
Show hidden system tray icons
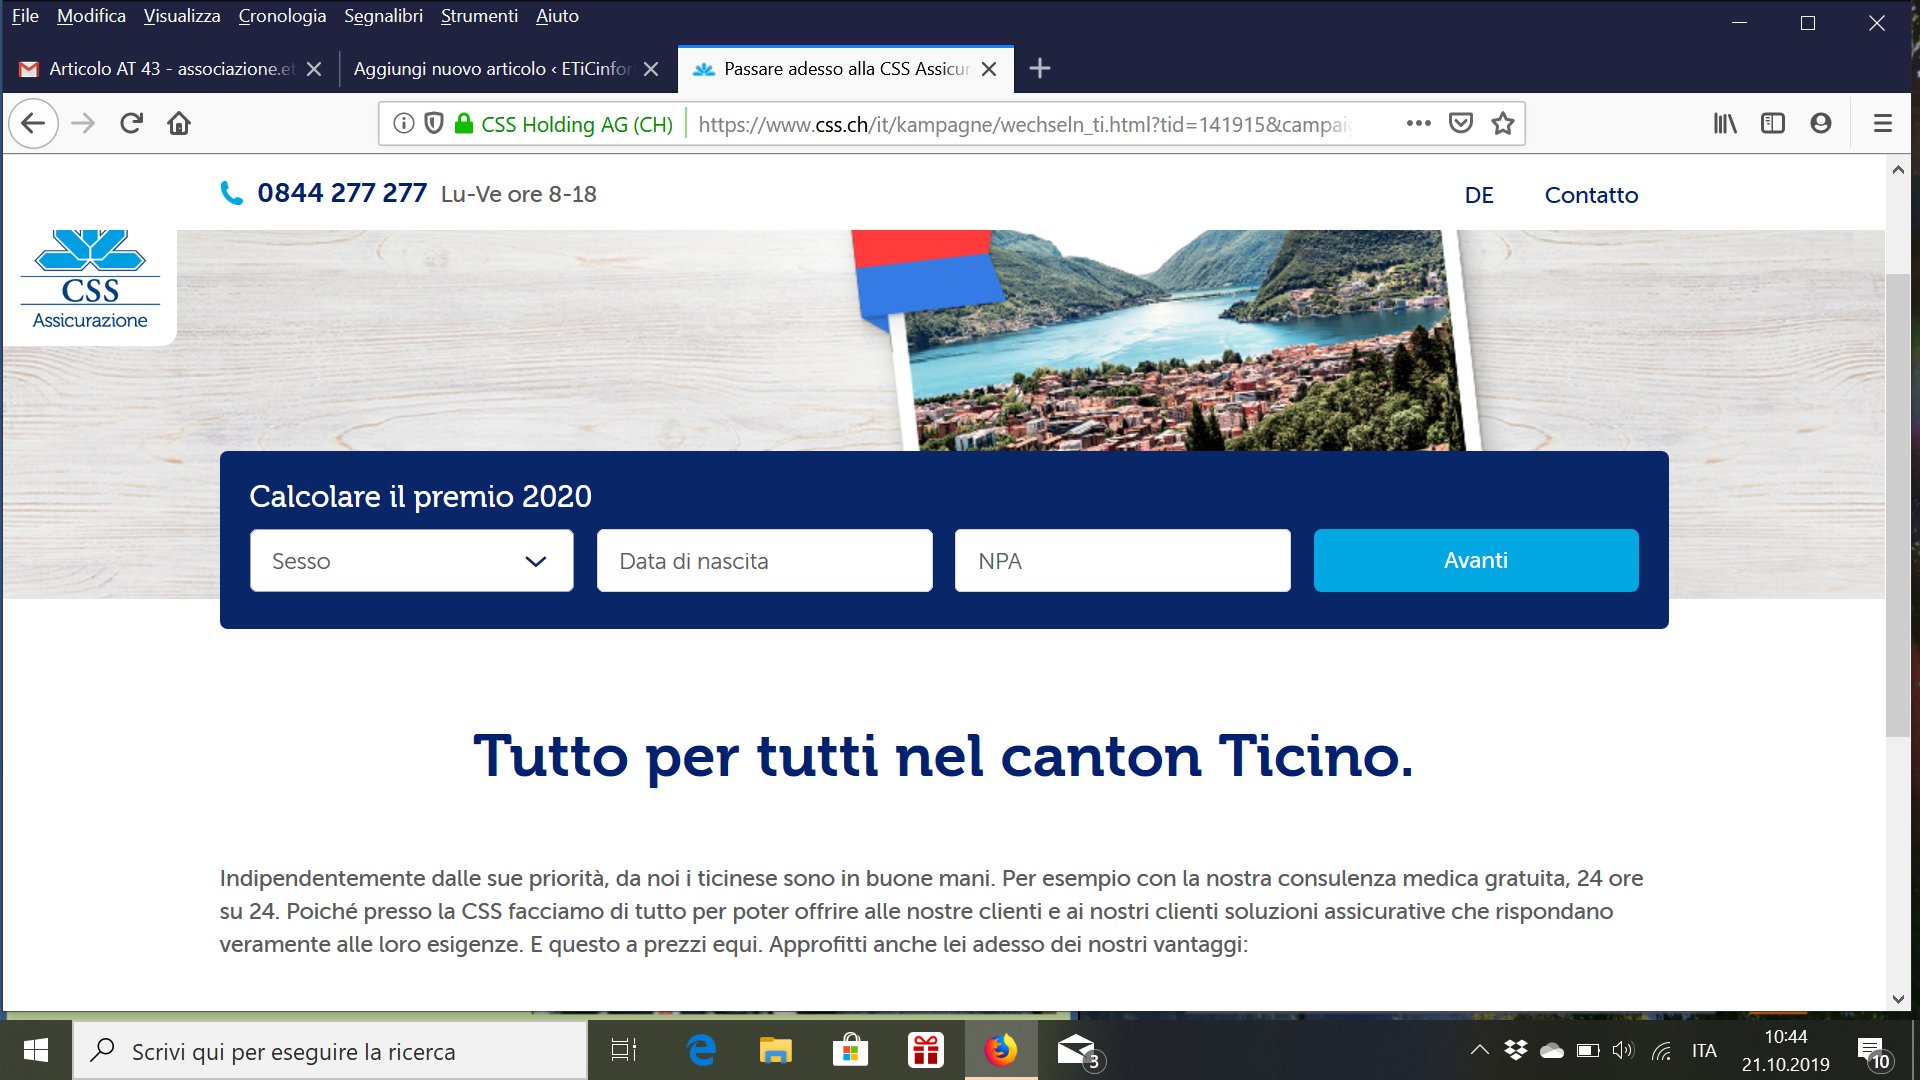click(1480, 1050)
